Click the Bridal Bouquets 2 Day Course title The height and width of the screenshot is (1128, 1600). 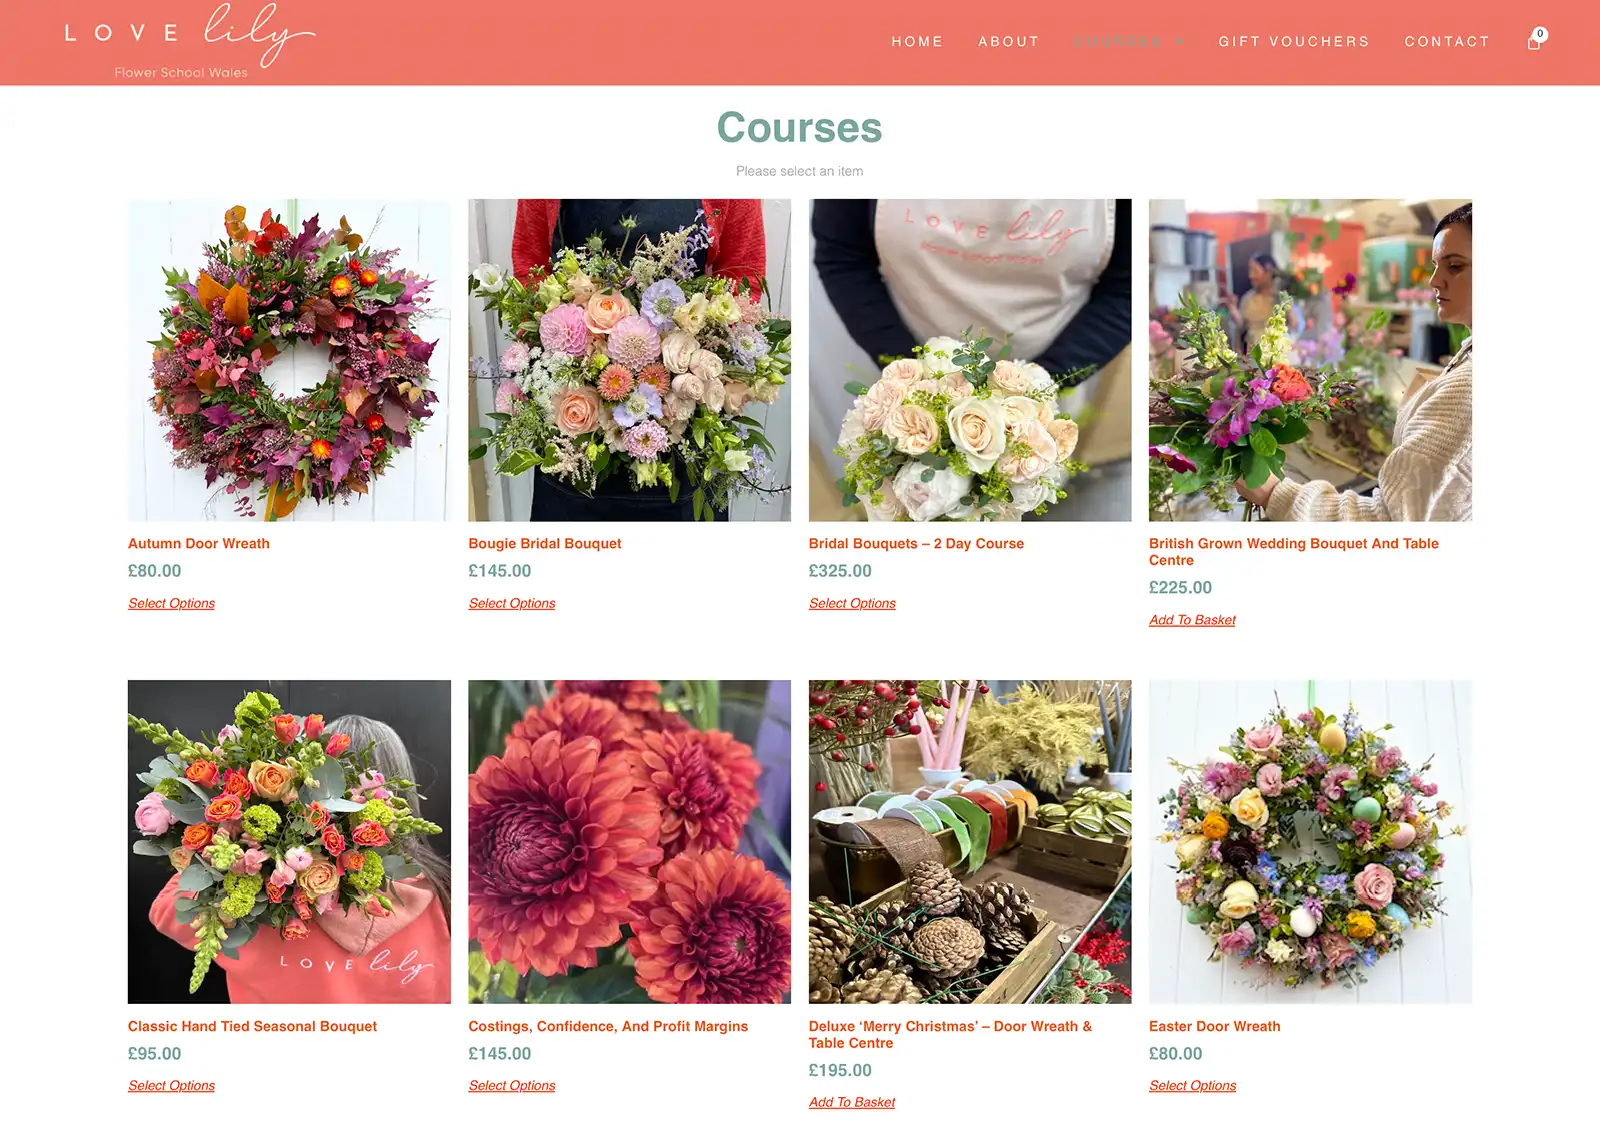click(x=916, y=543)
